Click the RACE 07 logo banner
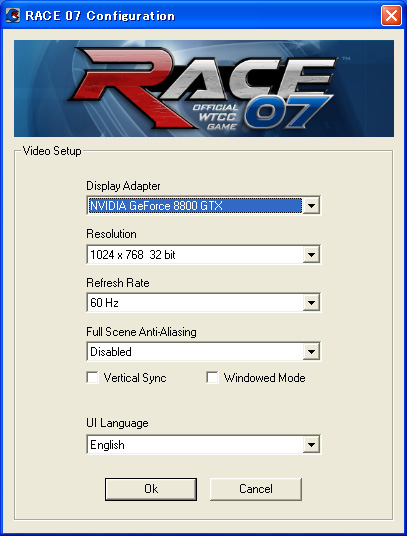Image resolution: width=407 pixels, height=536 pixels. [204, 89]
